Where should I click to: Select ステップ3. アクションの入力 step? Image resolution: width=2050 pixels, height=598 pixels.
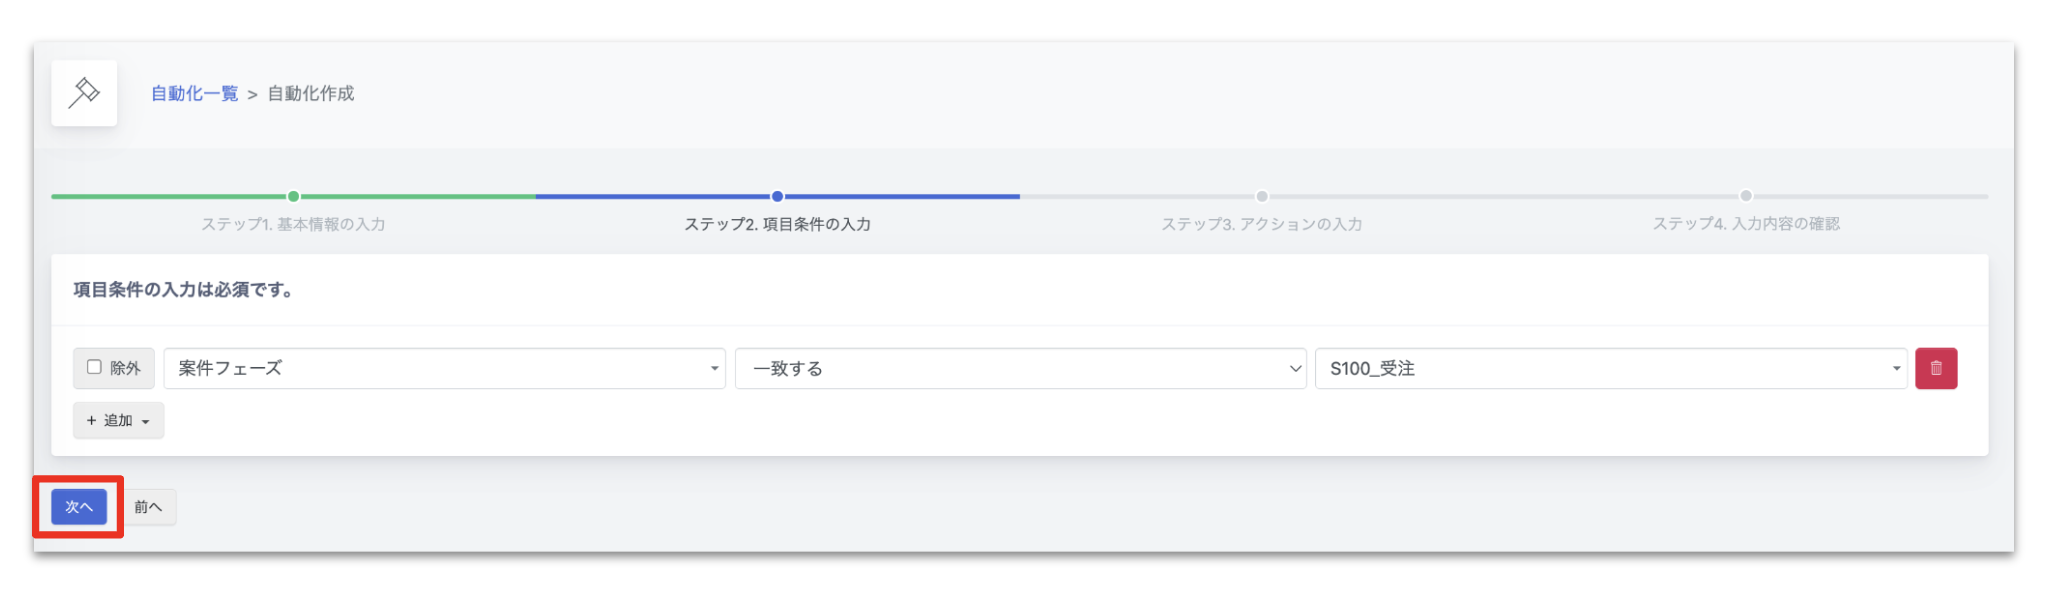[1261, 224]
